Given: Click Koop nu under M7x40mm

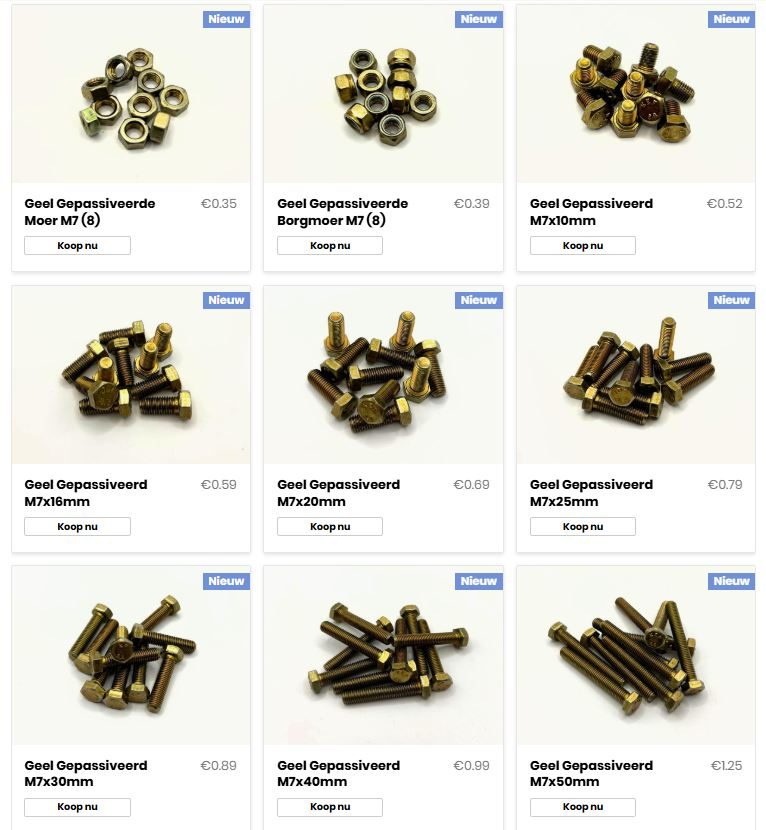Looking at the screenshot, I should click(330, 807).
